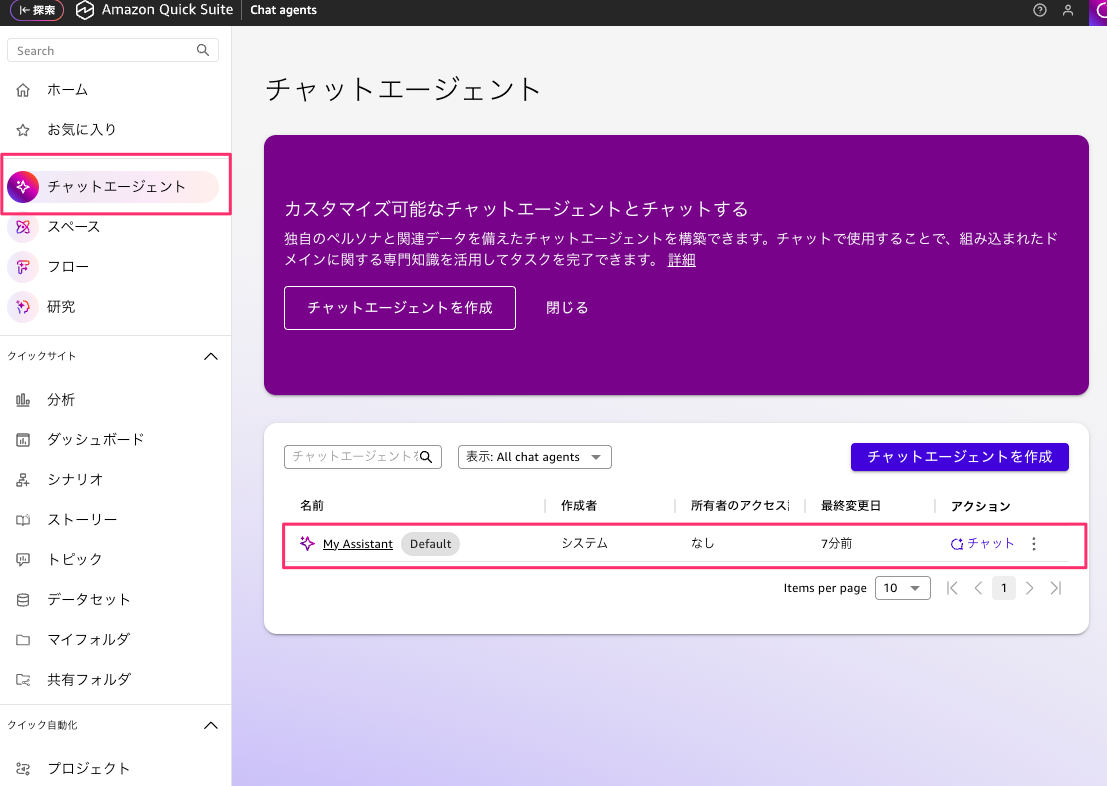
Task: Select ダッシュボード in the sidebar
Action: 95,440
